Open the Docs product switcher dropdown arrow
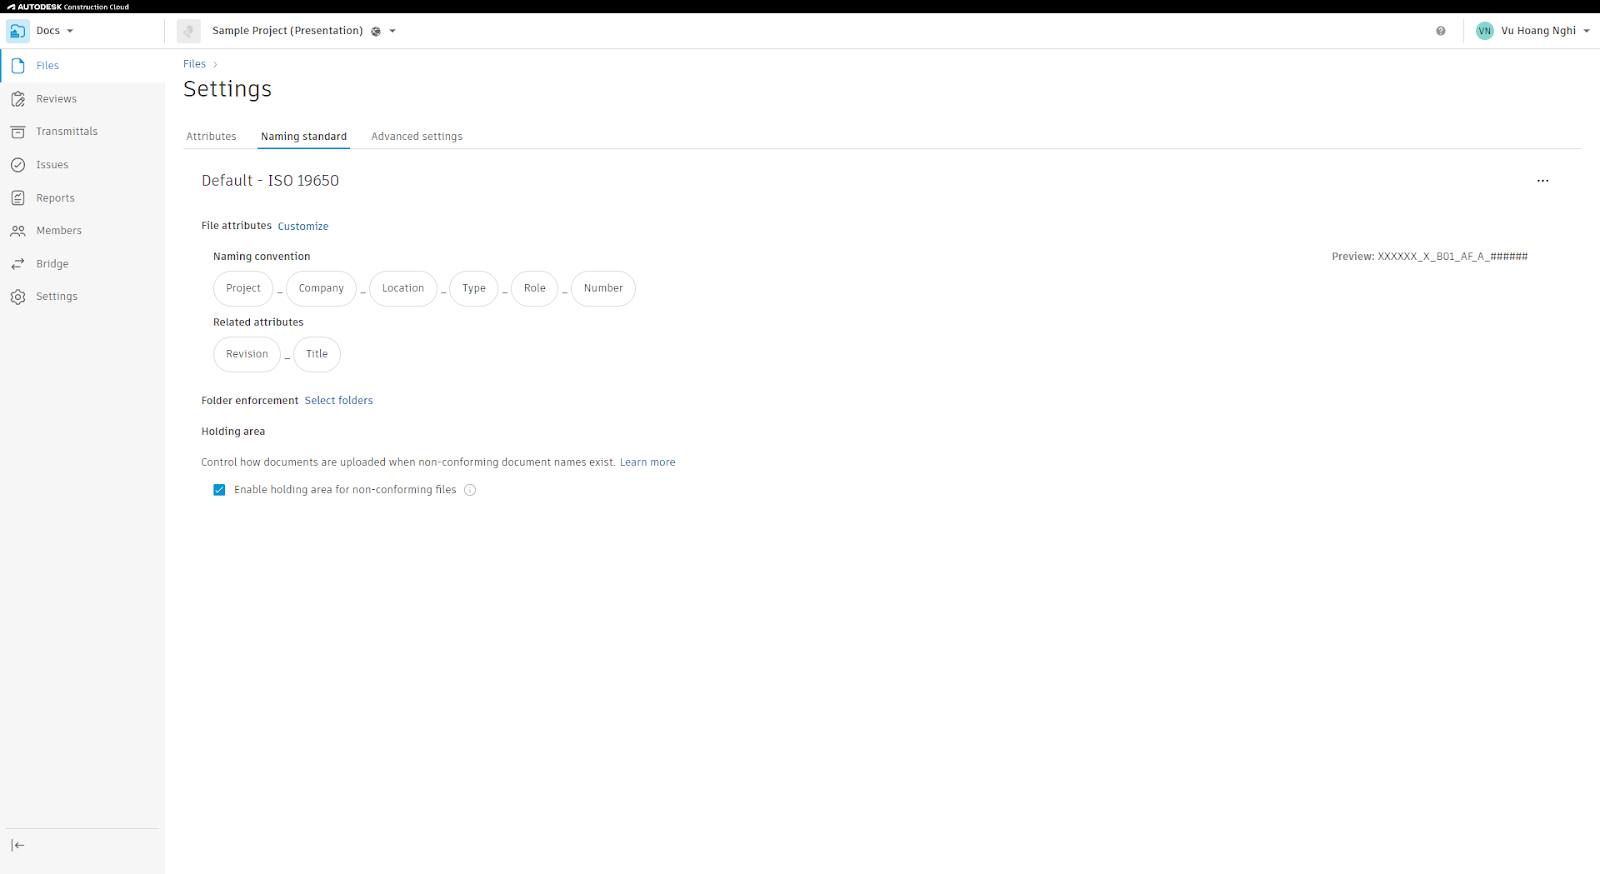The width and height of the screenshot is (1600, 874). coord(70,31)
